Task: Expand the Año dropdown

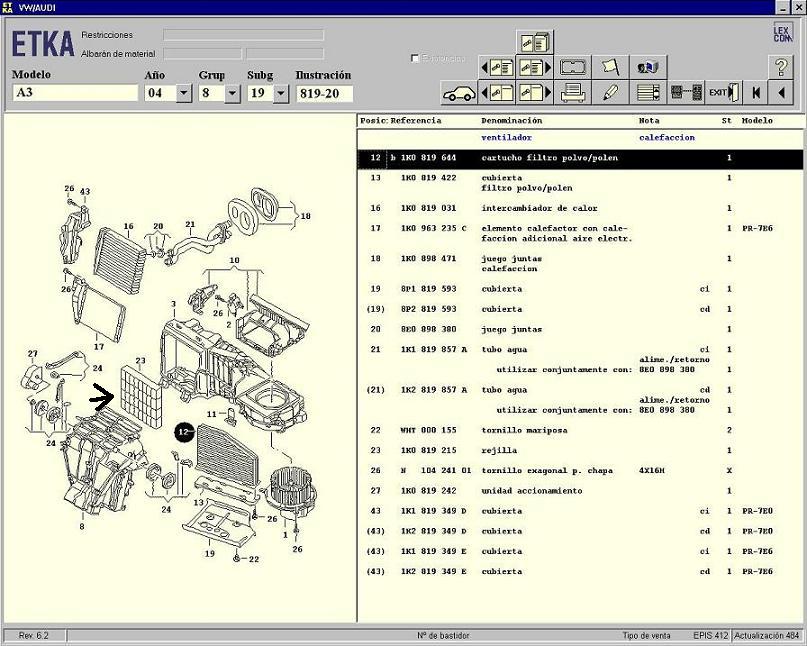Action: click(x=184, y=93)
